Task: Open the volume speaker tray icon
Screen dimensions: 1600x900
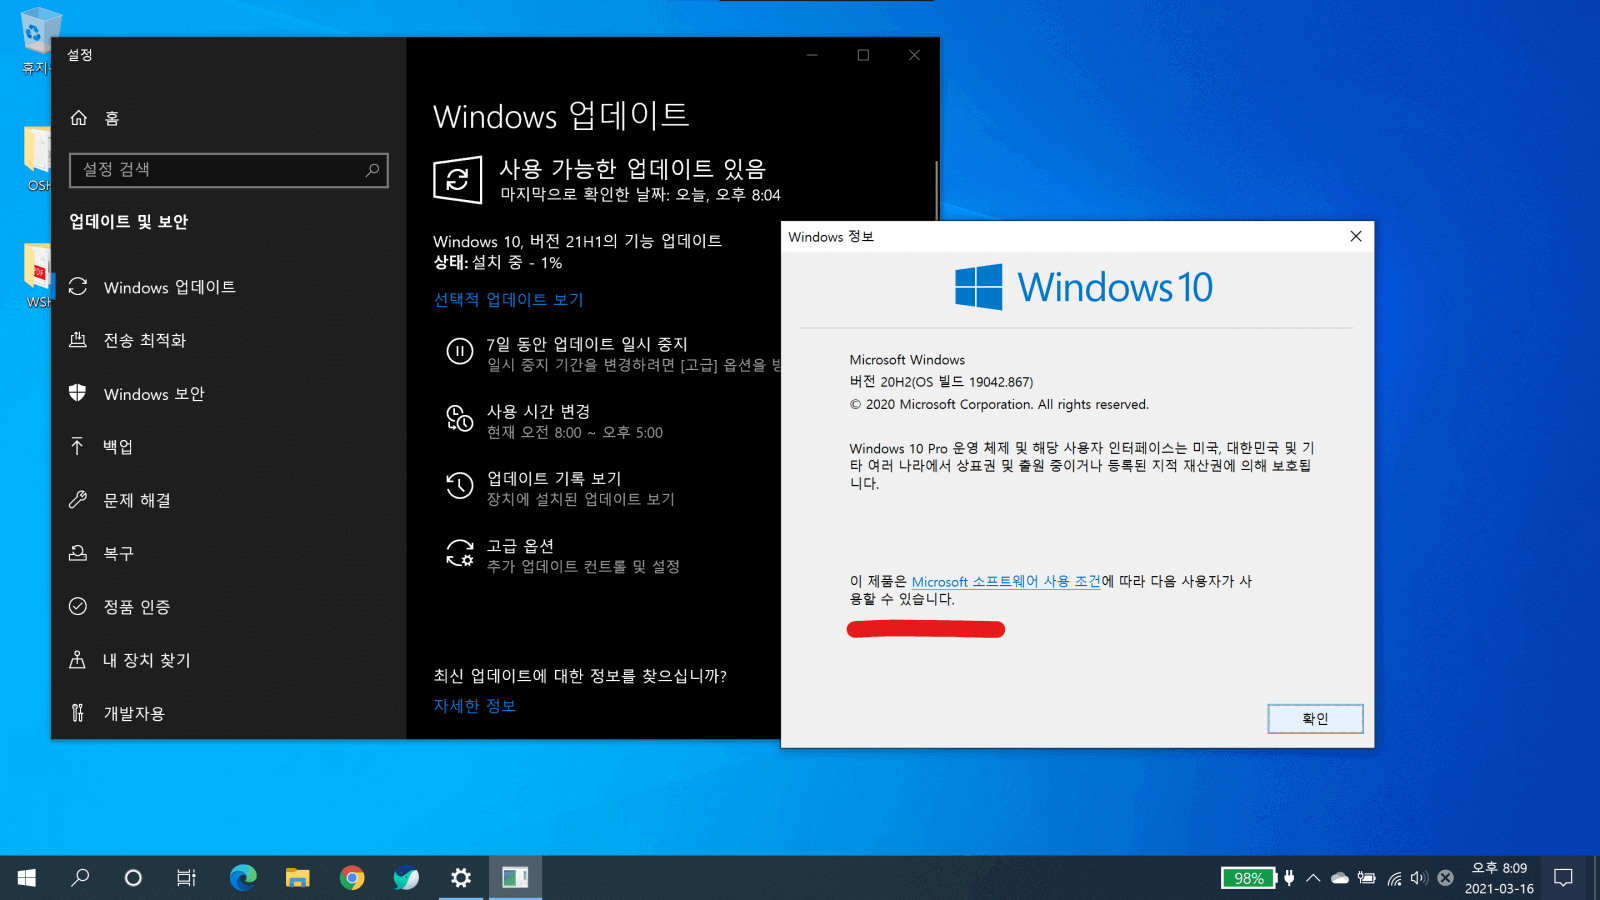Action: (x=1419, y=878)
